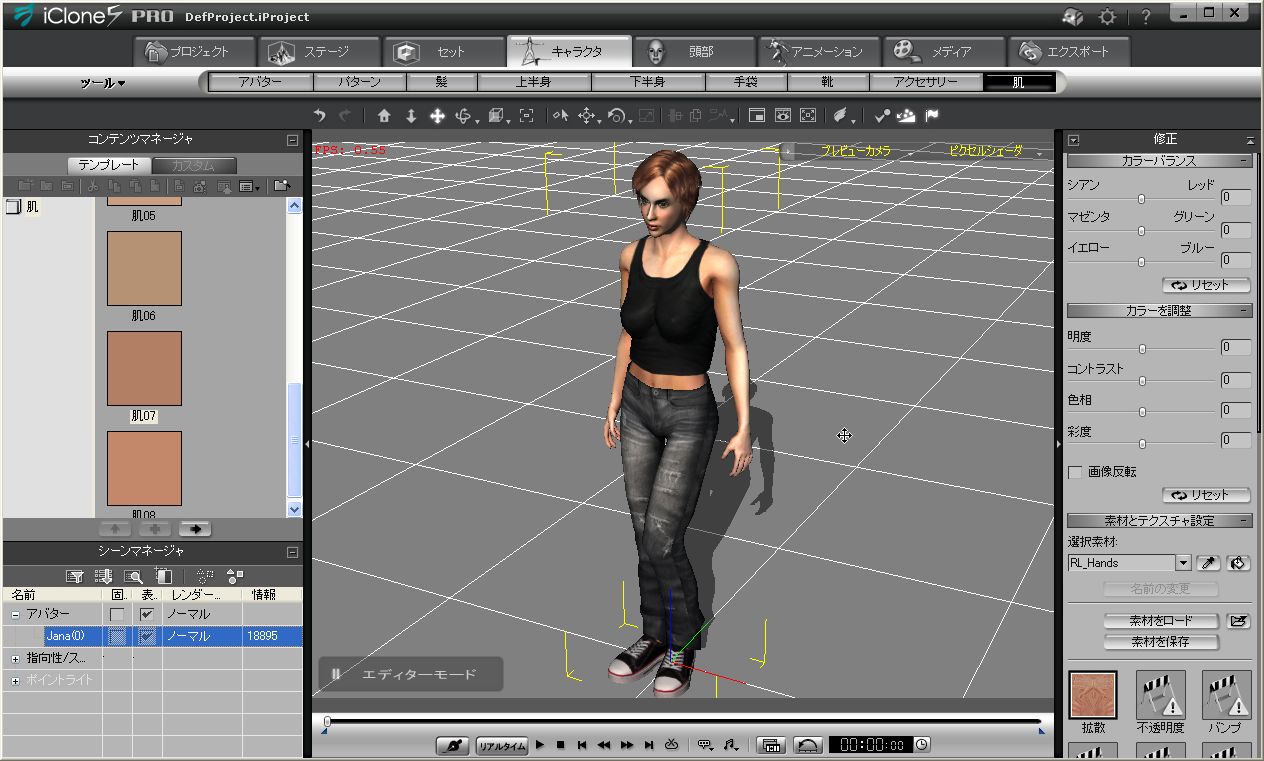
Task: Open the gear preferences icon in title bar
Action: [1107, 17]
